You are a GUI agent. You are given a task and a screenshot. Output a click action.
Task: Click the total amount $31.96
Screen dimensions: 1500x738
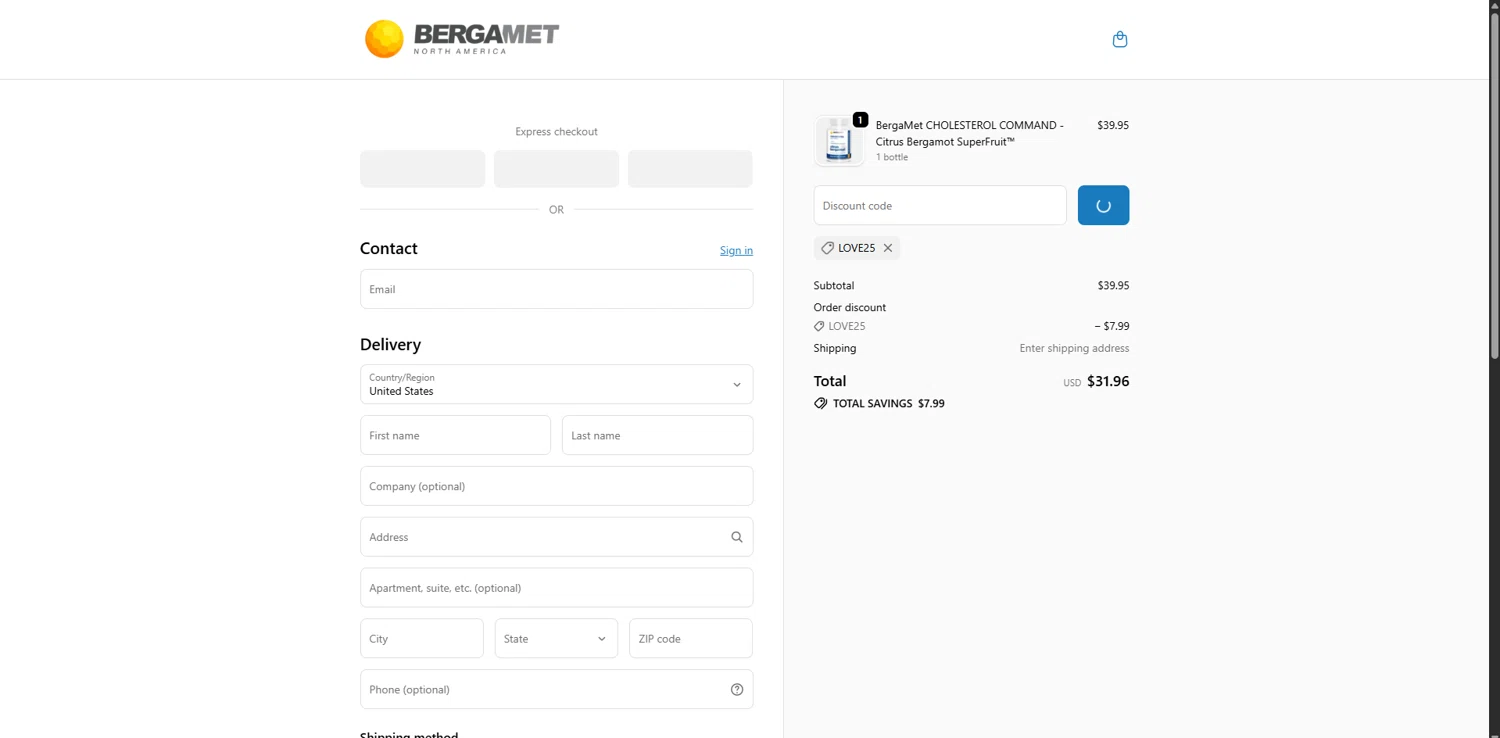click(x=1108, y=381)
